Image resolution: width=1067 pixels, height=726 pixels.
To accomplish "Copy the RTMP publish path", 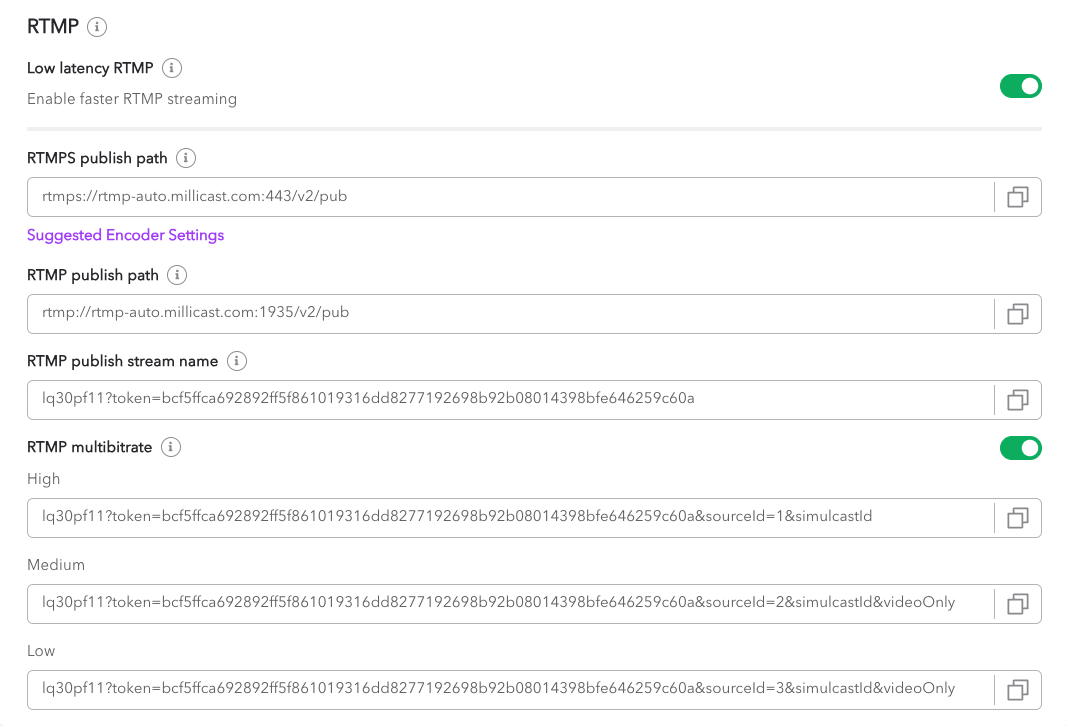I will click(x=1018, y=313).
